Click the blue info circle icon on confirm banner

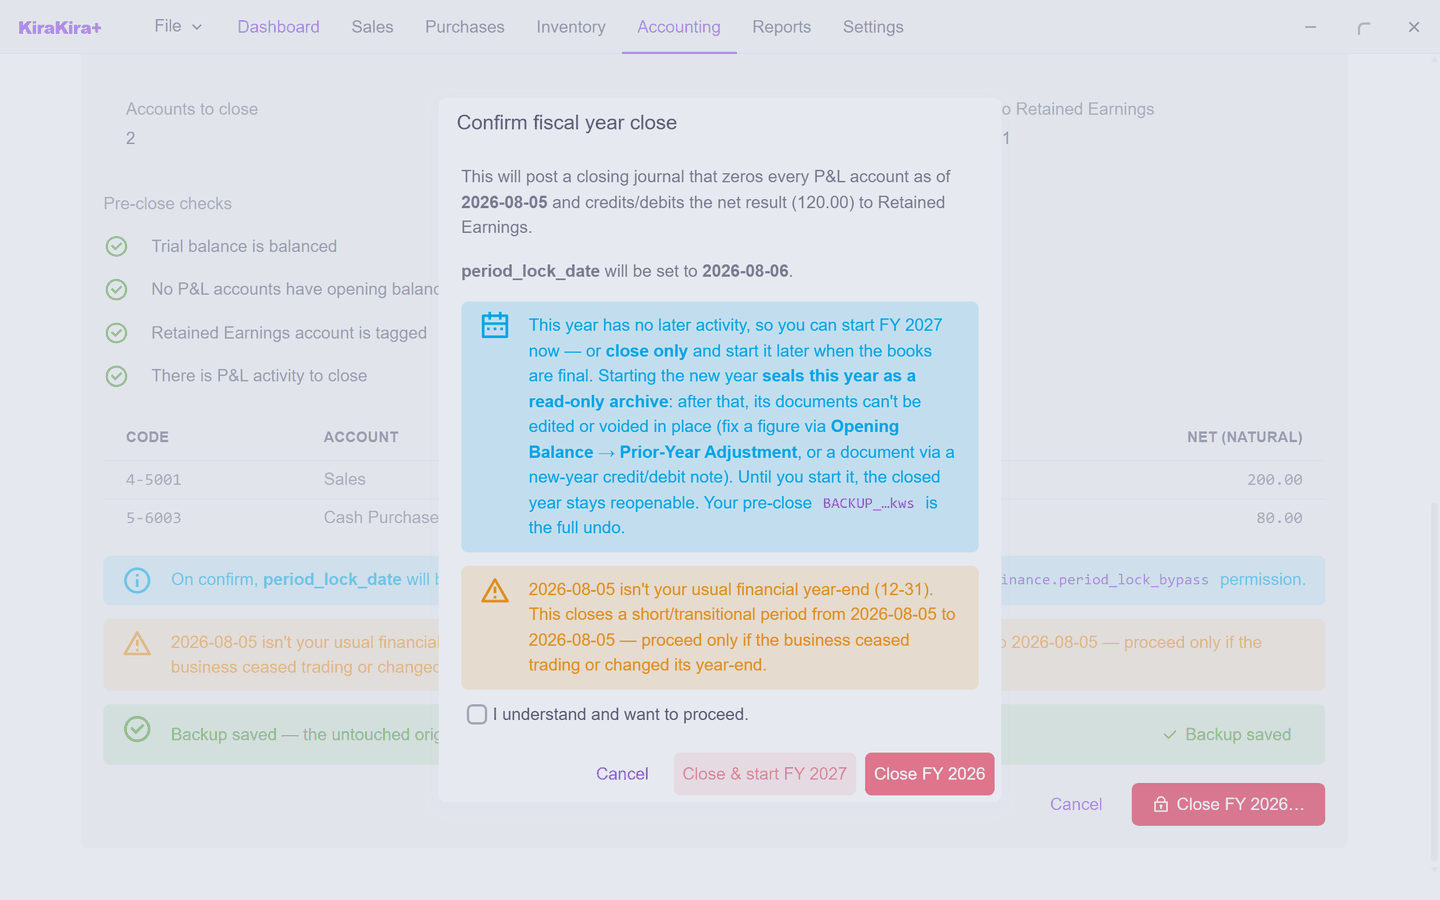[x=137, y=580]
